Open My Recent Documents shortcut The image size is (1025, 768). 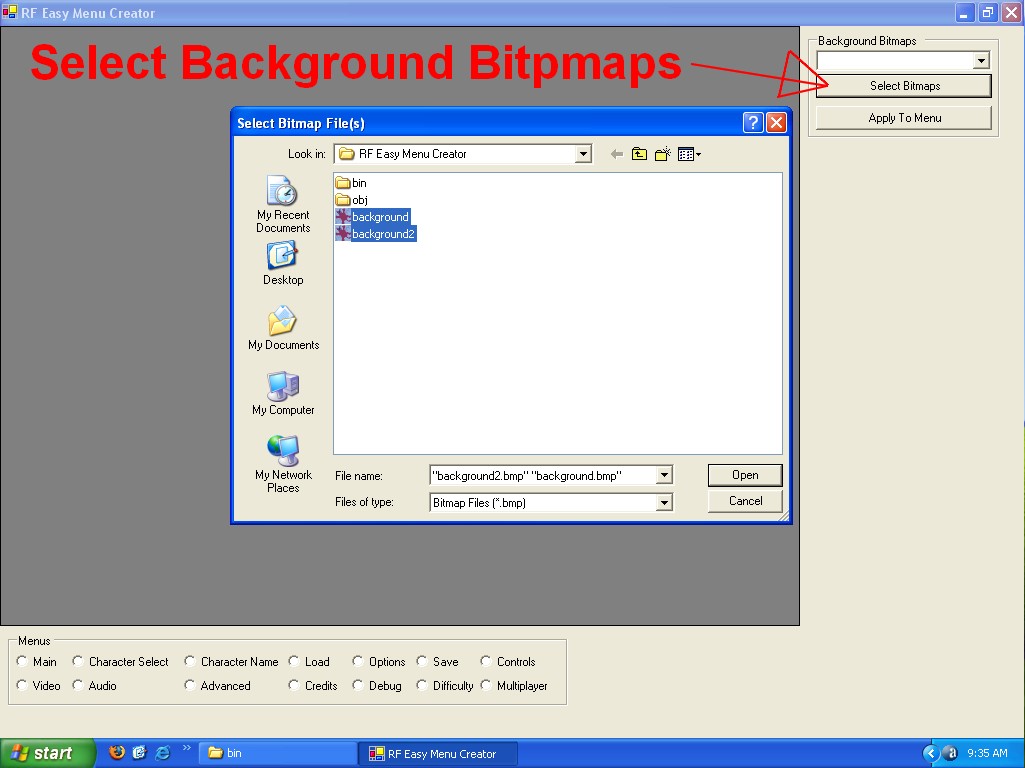(x=283, y=204)
